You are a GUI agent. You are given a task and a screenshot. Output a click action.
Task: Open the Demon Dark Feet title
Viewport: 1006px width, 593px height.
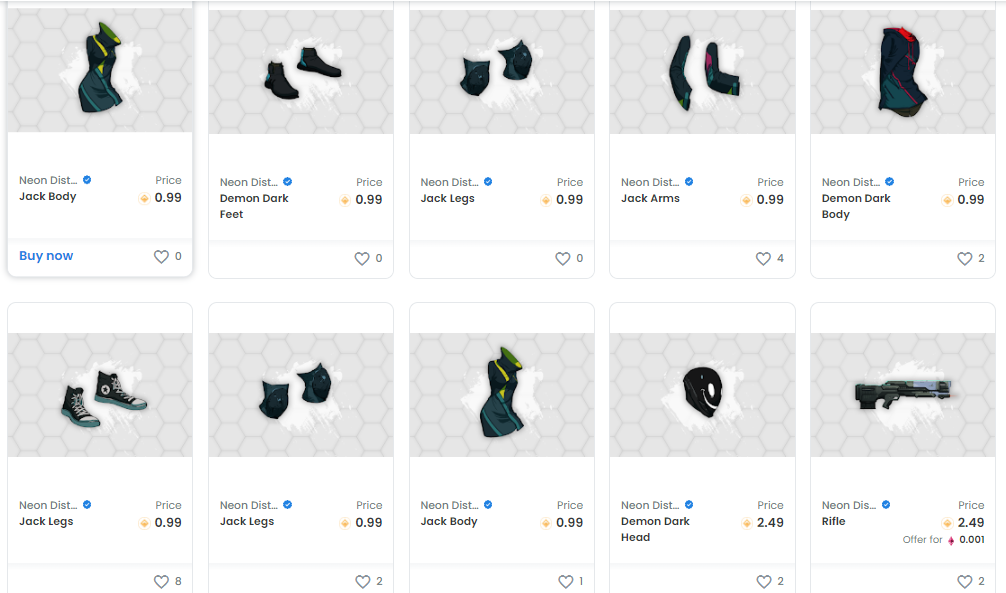254,206
